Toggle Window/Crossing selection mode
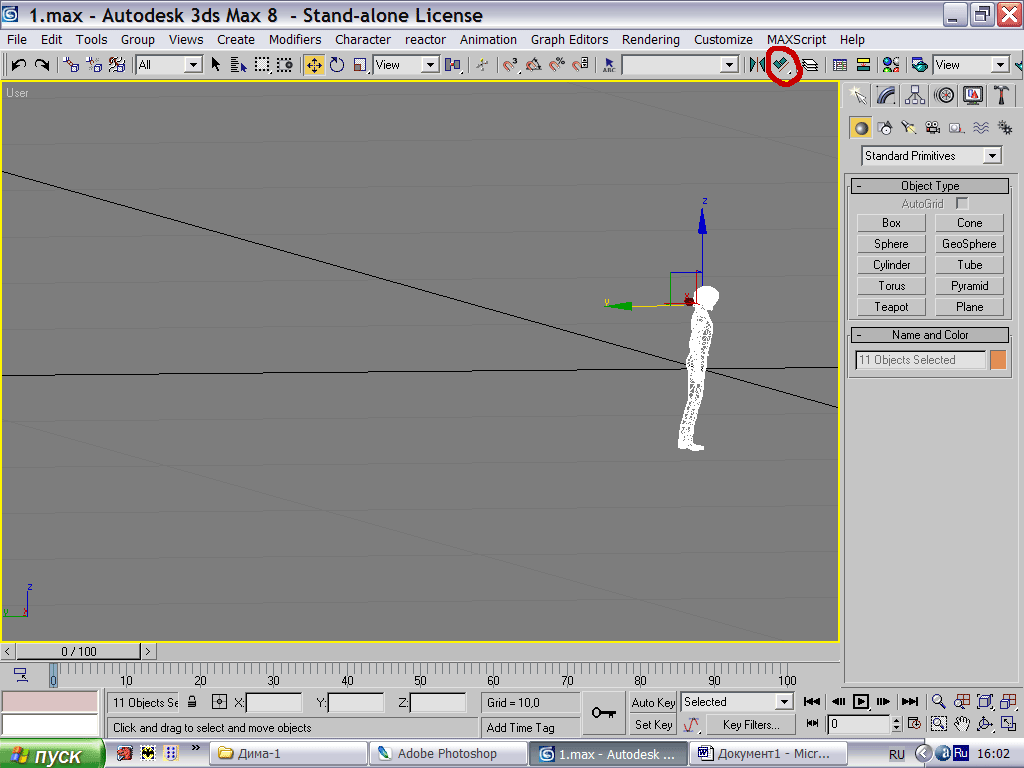 [x=285, y=65]
